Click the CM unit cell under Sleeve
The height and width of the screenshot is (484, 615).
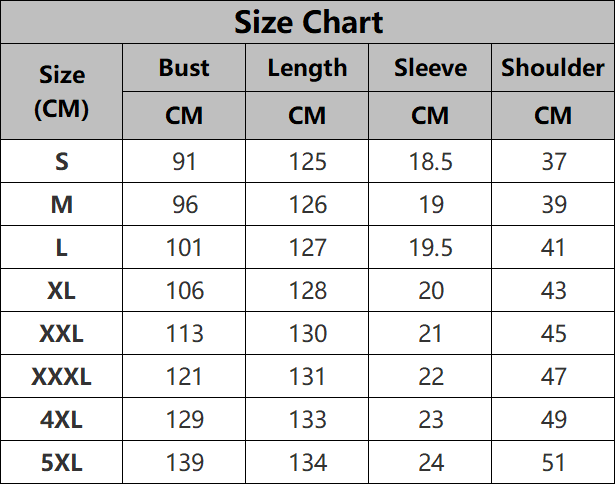[x=430, y=116]
